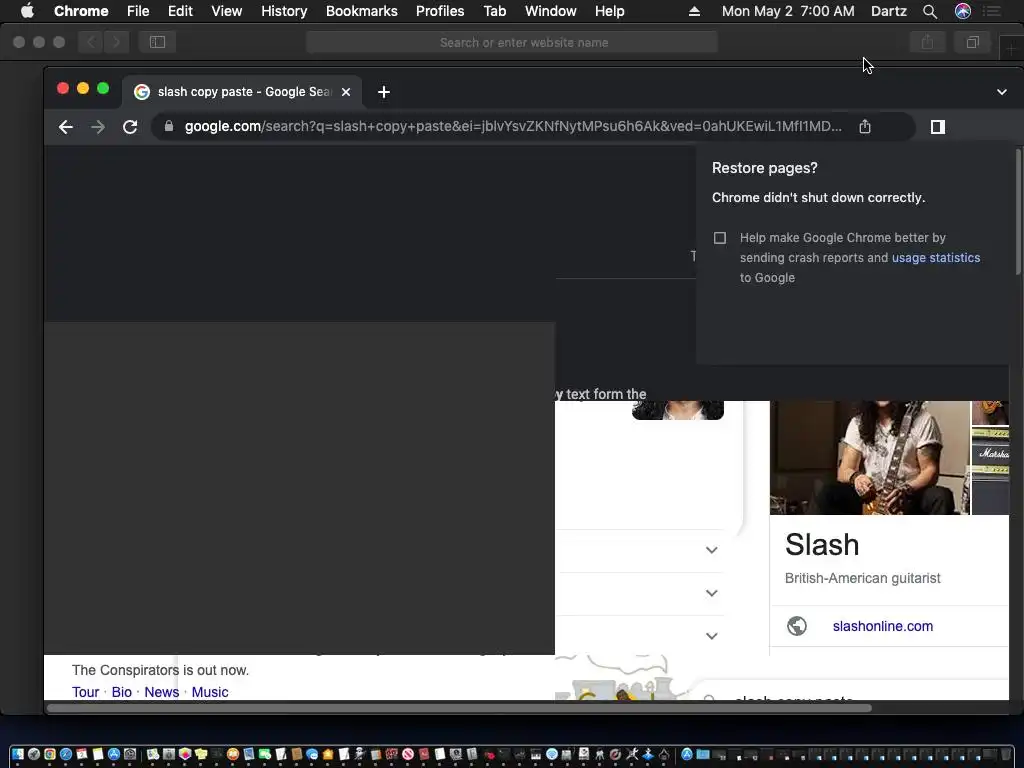Activate Siri from the menu bar
This screenshot has width=1024, height=768.
pyautogui.click(x=963, y=11)
